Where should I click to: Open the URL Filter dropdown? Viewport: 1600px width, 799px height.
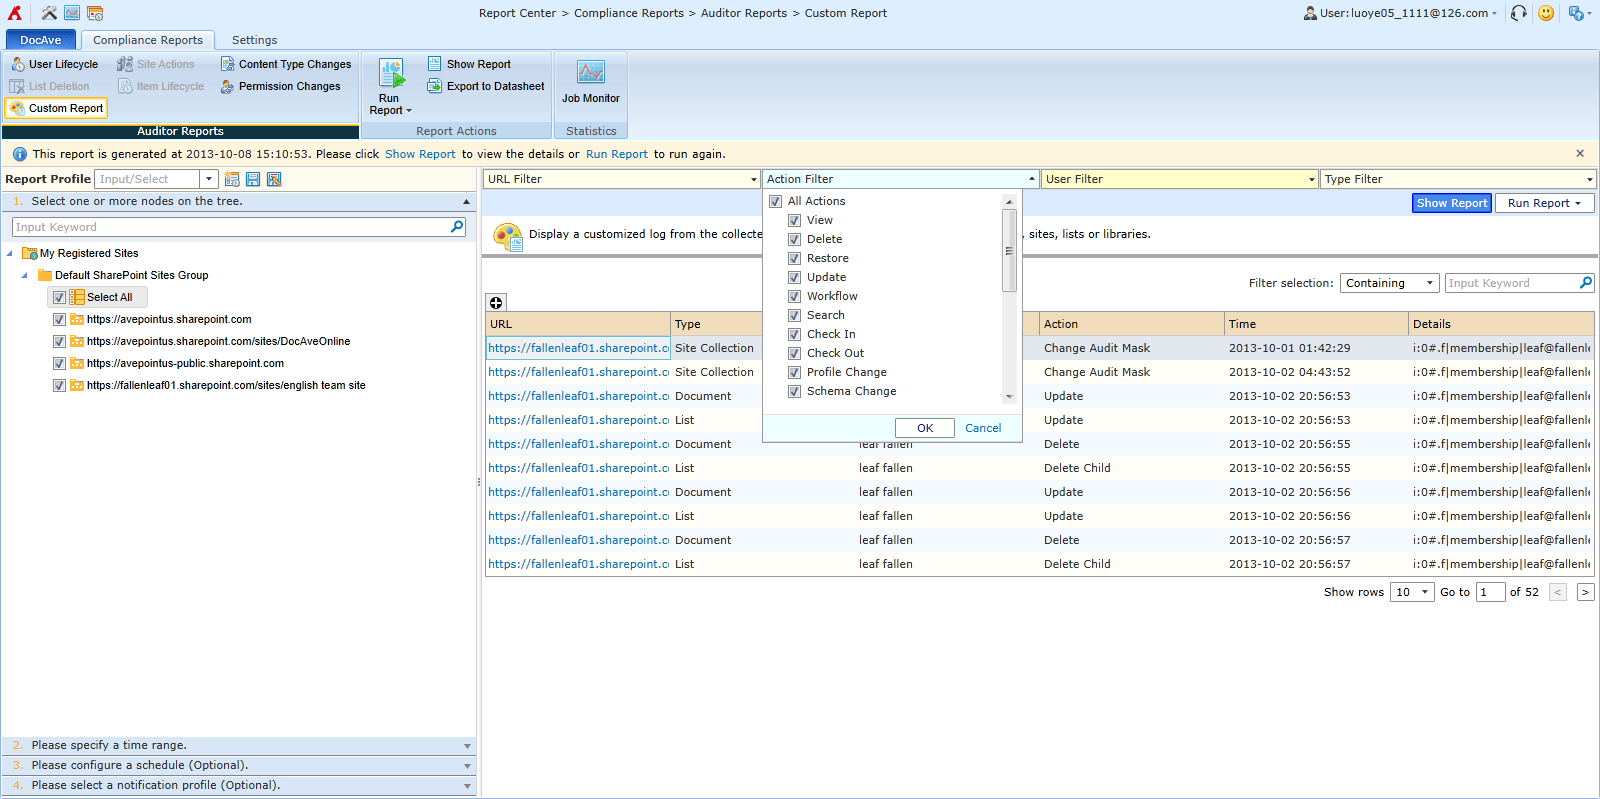point(621,179)
